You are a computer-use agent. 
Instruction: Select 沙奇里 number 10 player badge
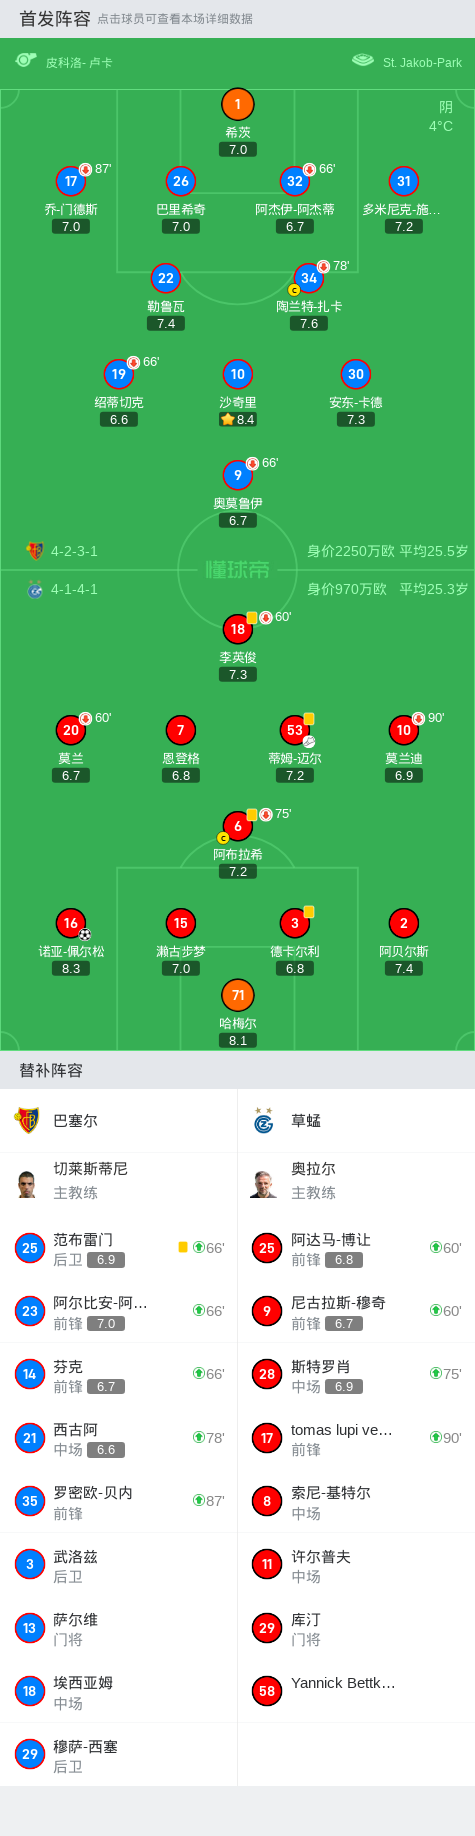click(237, 374)
